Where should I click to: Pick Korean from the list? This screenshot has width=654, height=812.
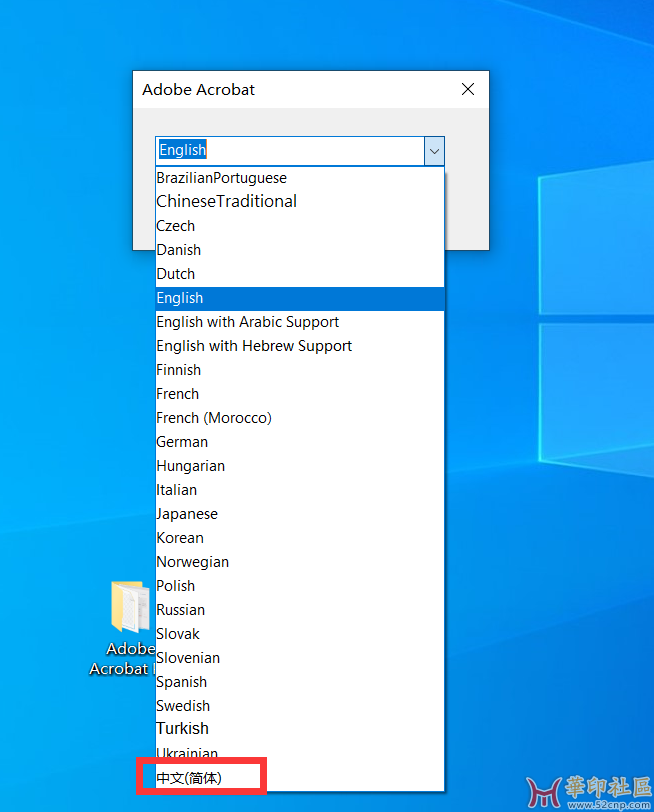pos(300,538)
